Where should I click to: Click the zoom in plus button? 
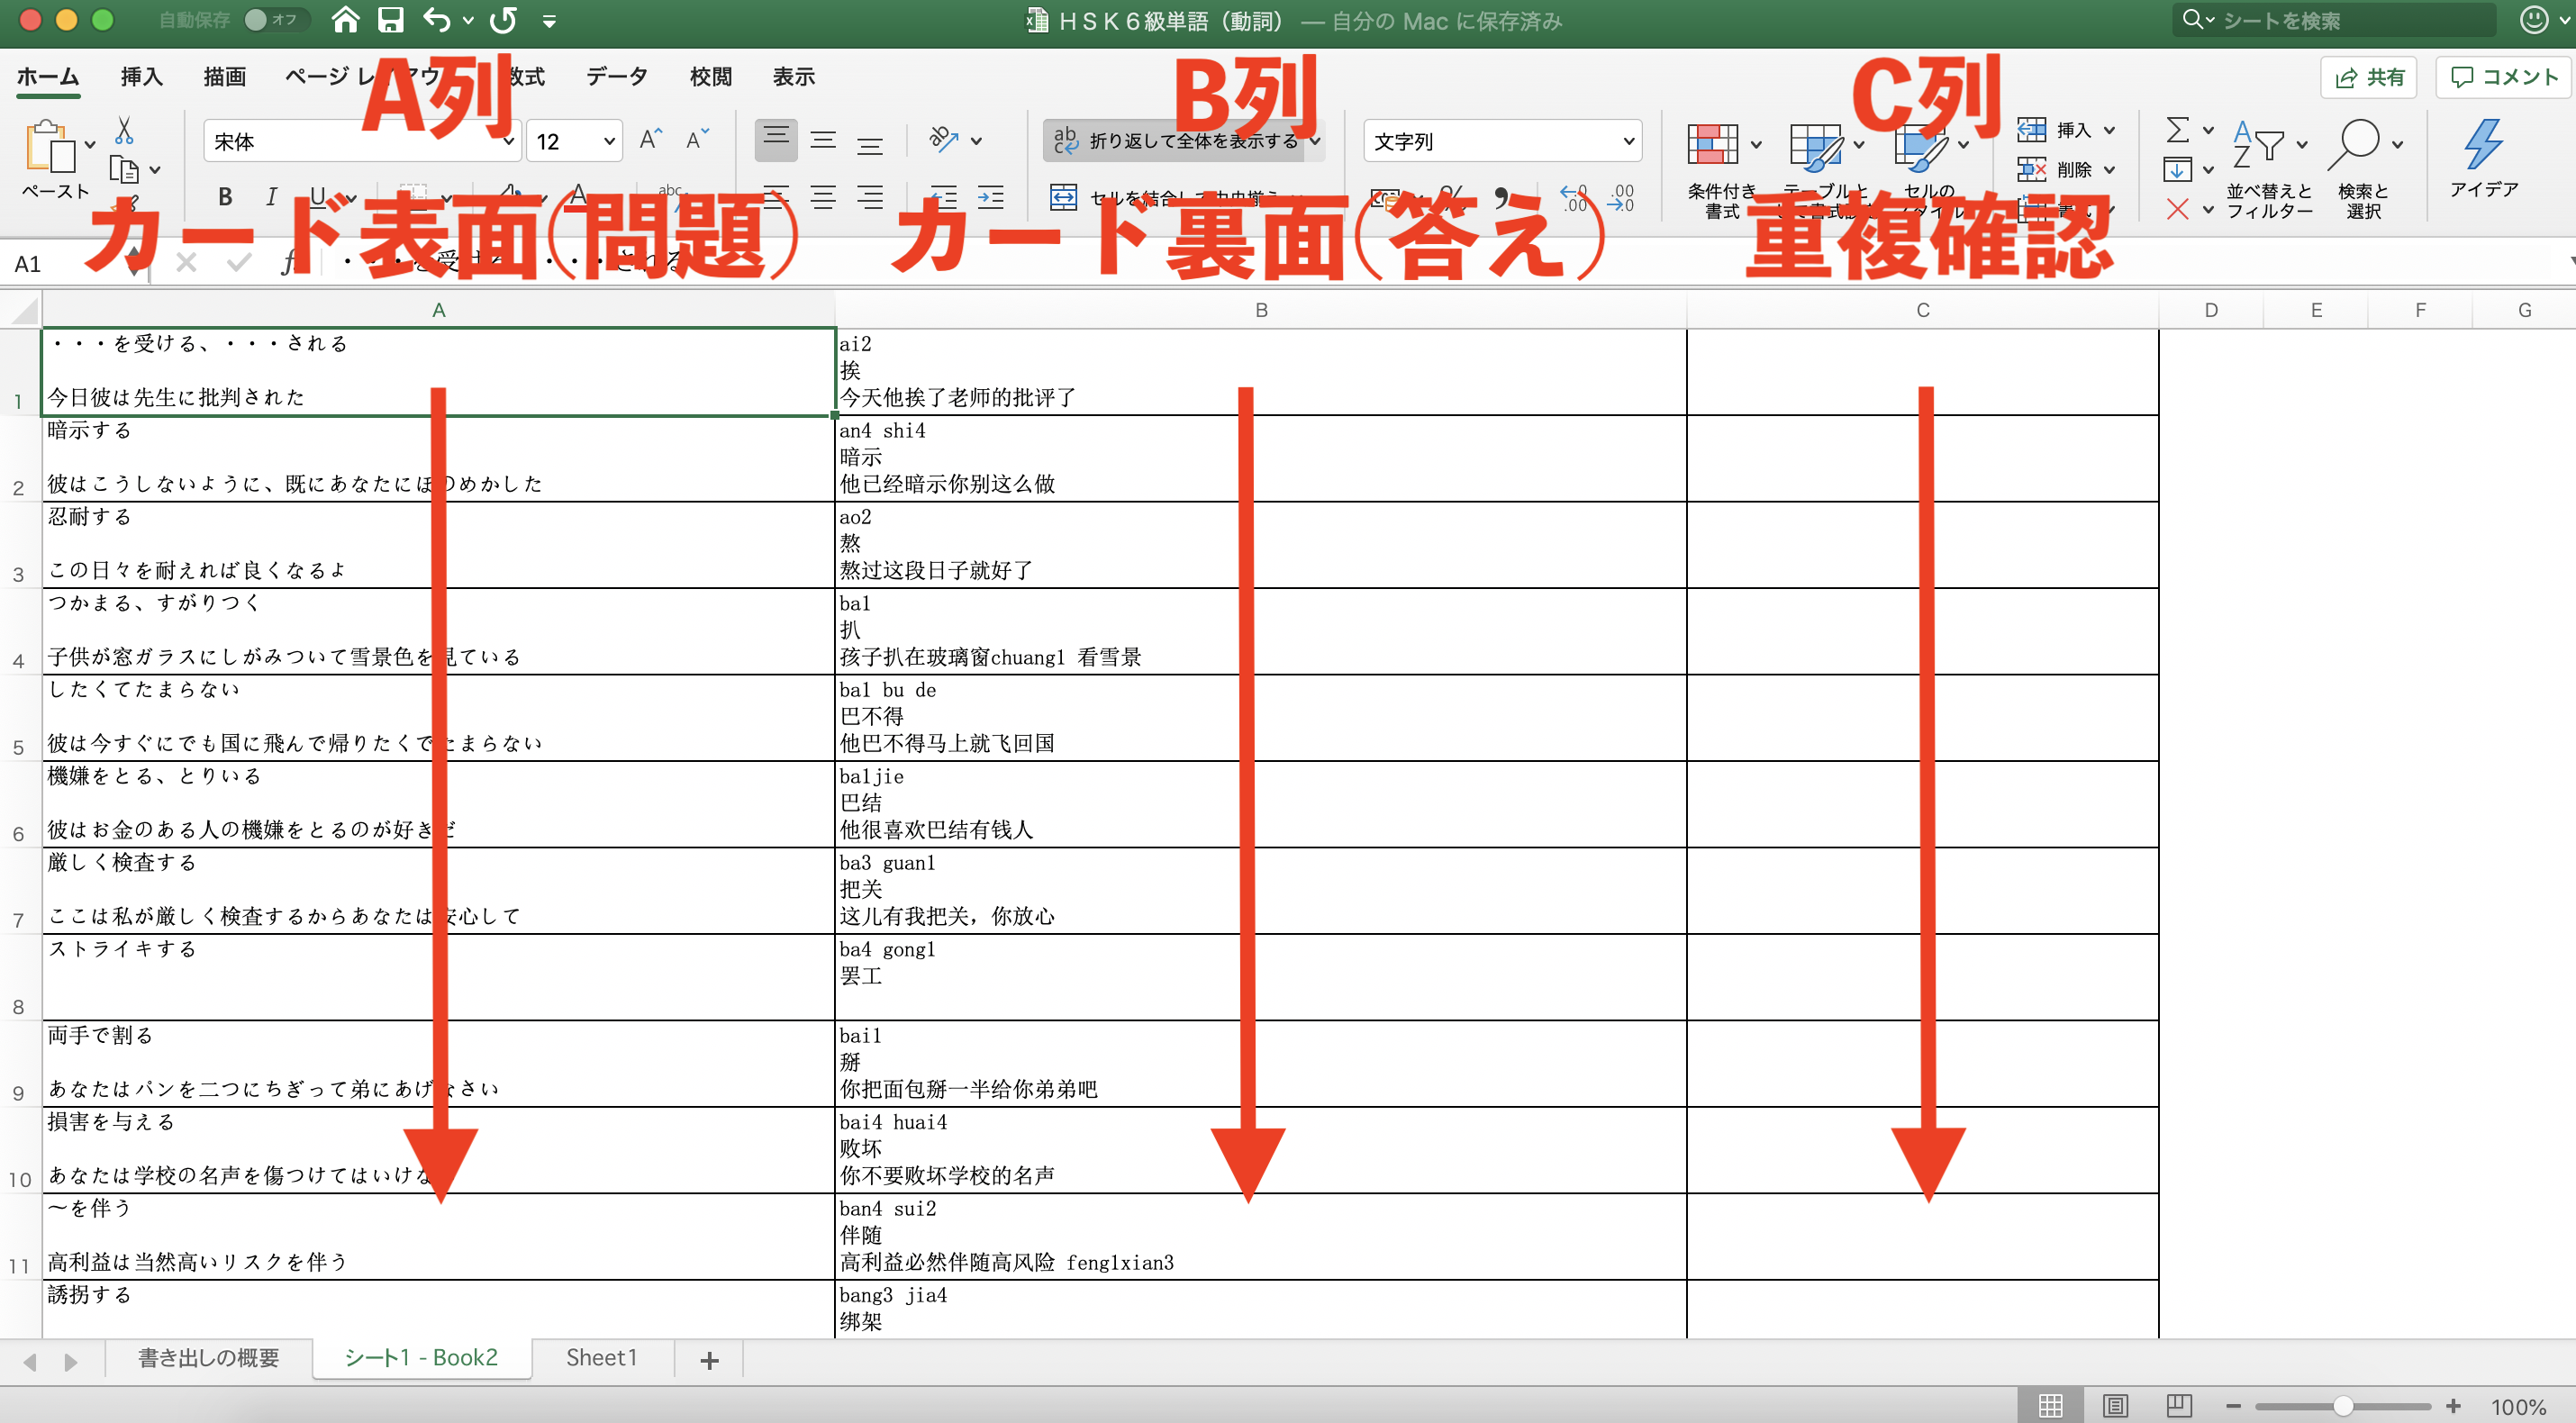(x=2453, y=1406)
